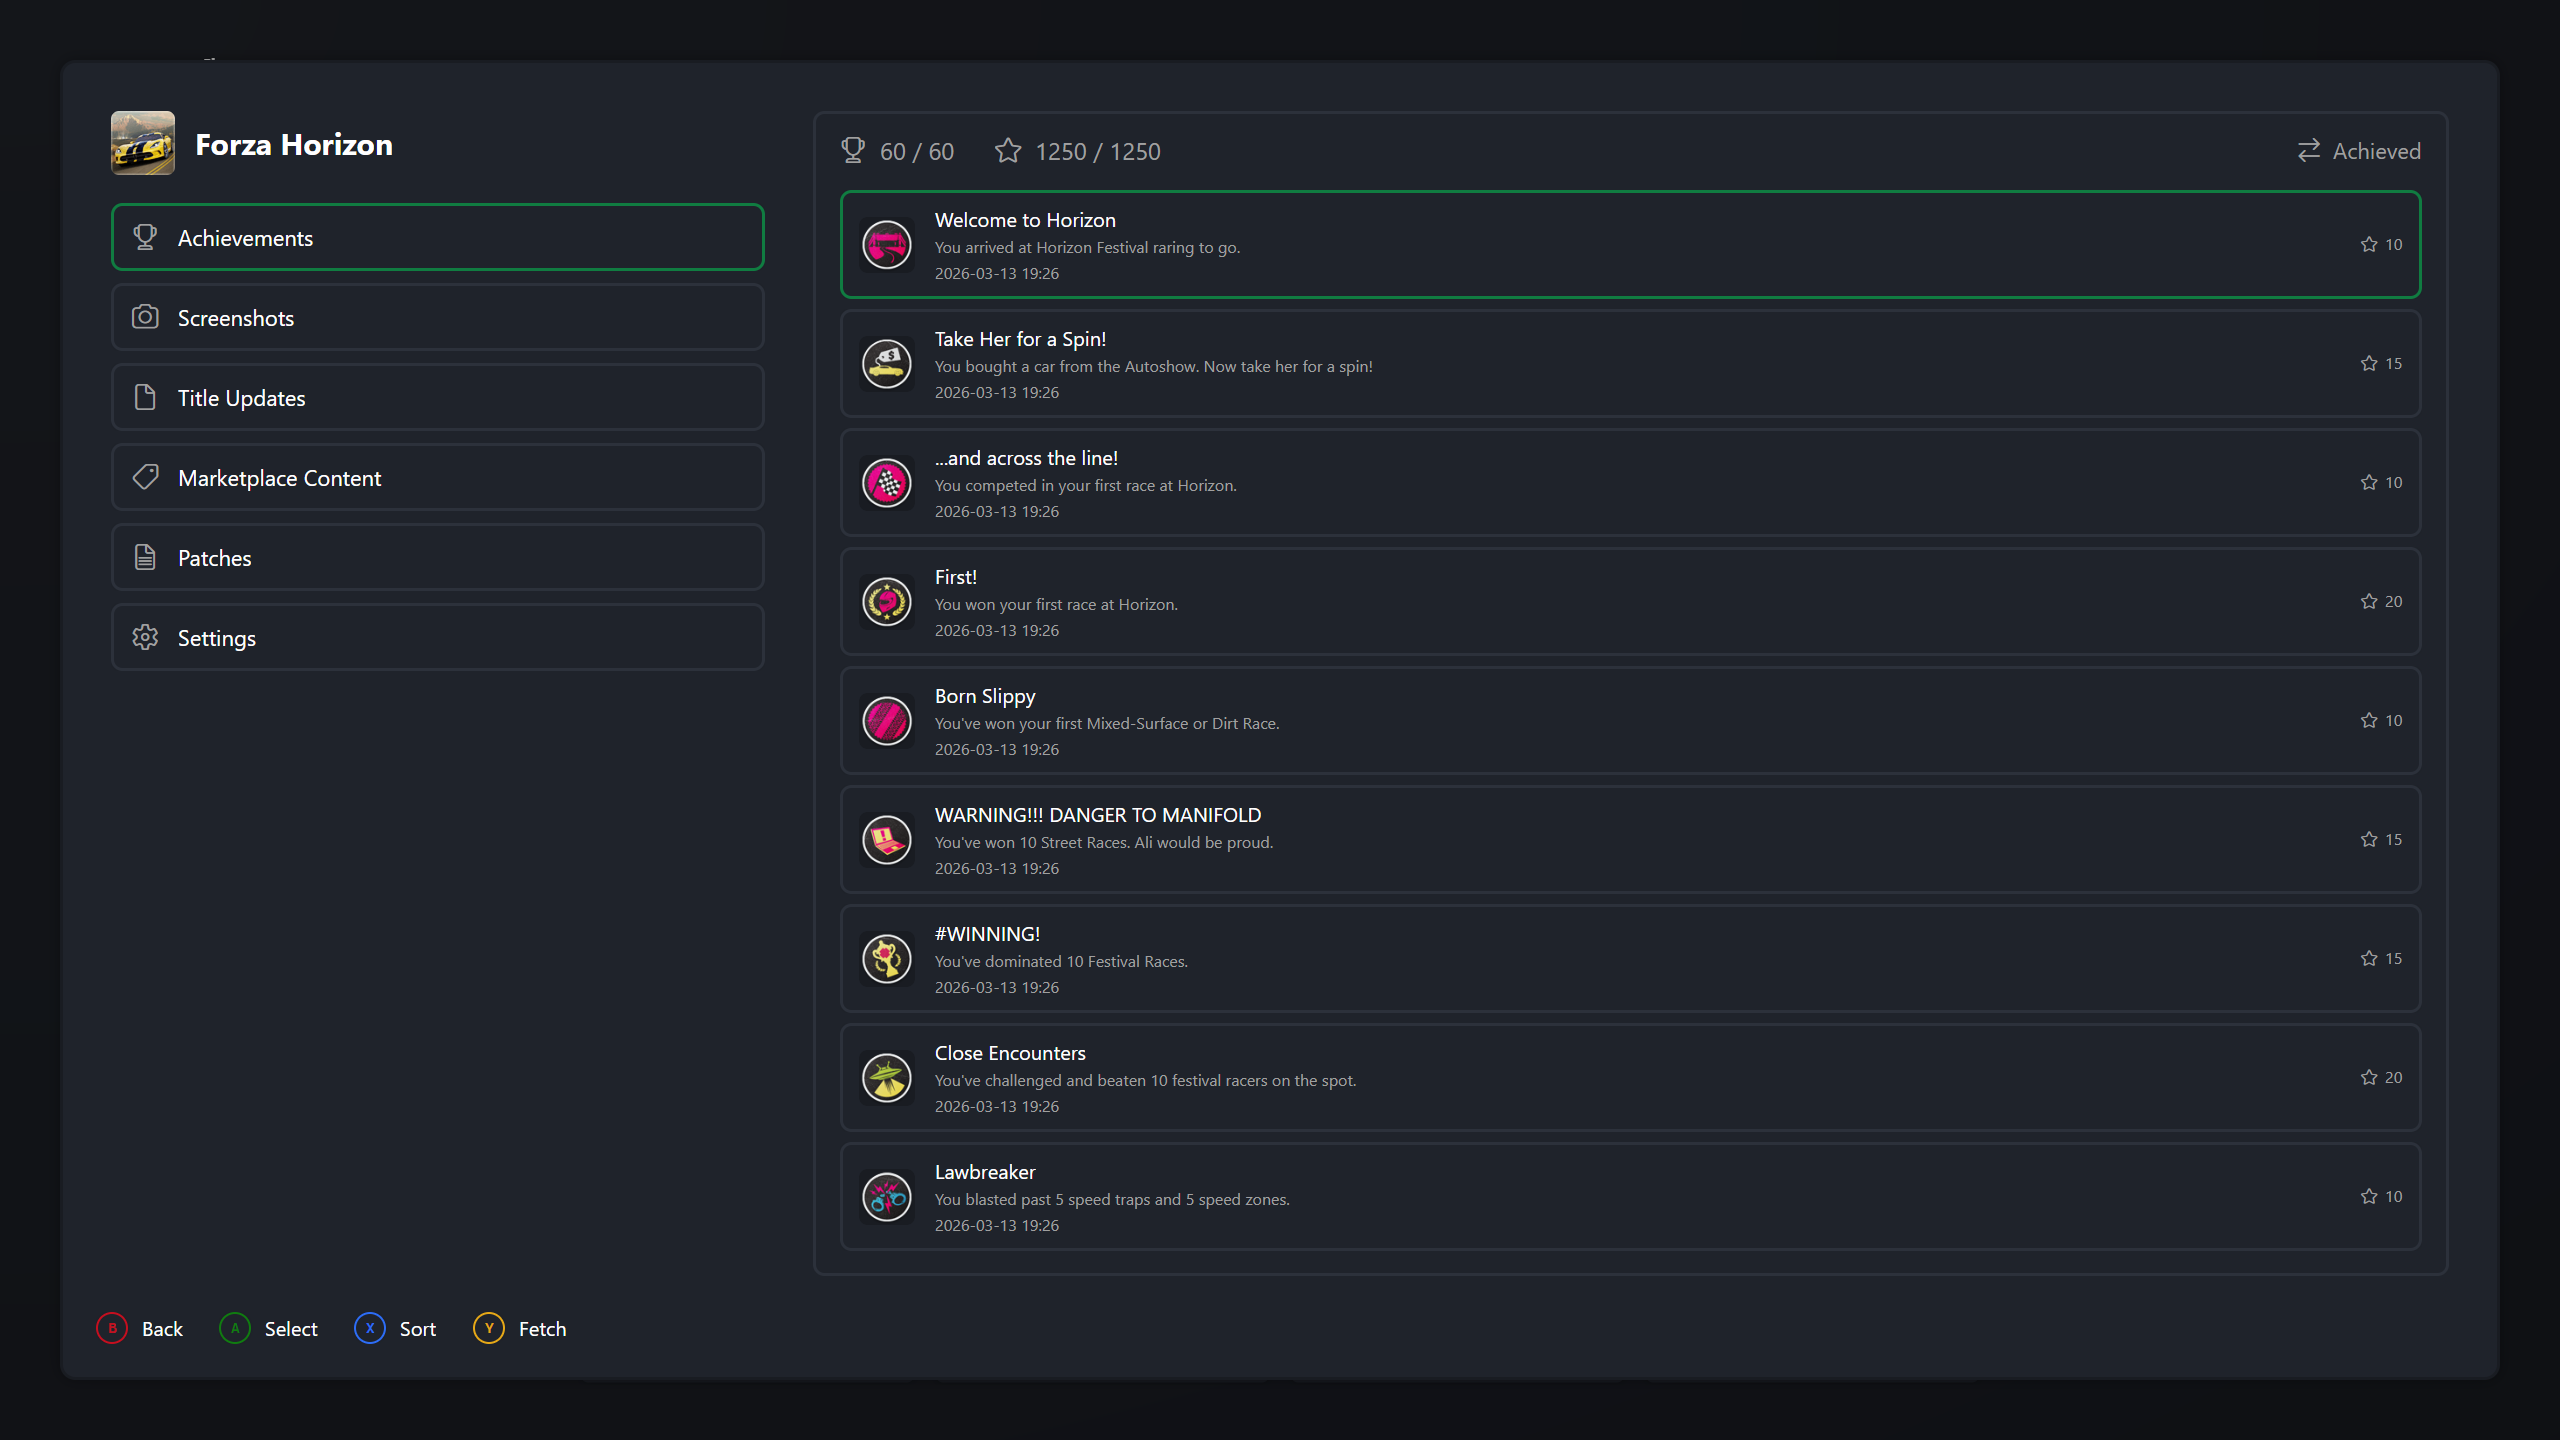
Task: Toggle the Achieved sort filter
Action: pos(2359,151)
